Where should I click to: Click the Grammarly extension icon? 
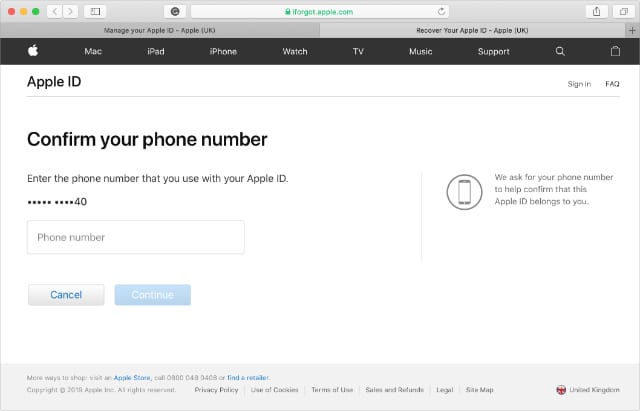point(175,11)
